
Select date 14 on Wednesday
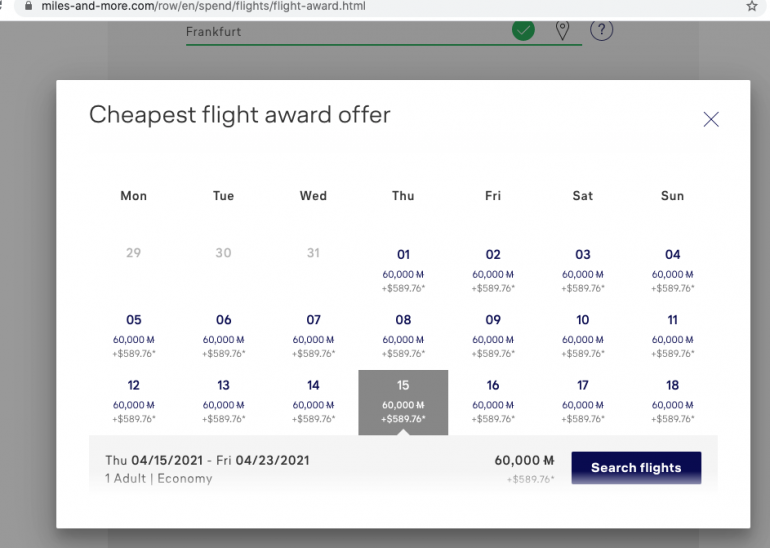(x=314, y=401)
